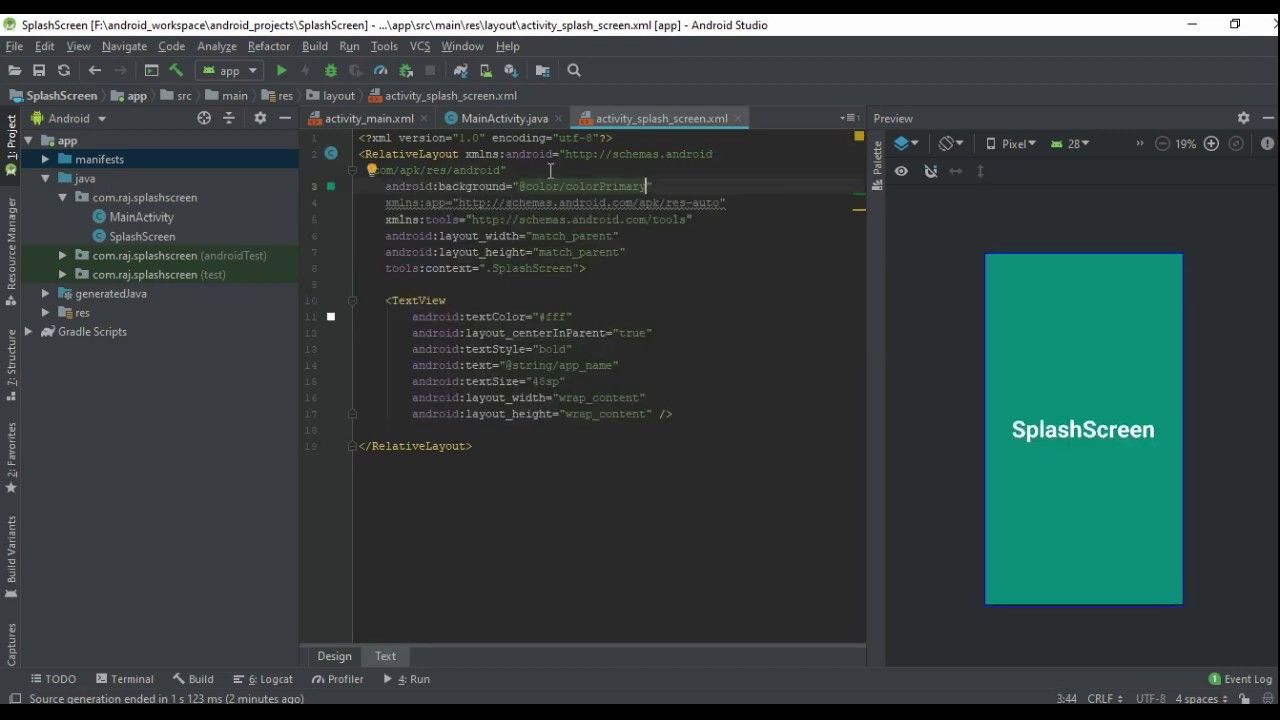The width and height of the screenshot is (1280, 720).
Task: Click the Search Everywhere magnifier icon
Action: 574,70
